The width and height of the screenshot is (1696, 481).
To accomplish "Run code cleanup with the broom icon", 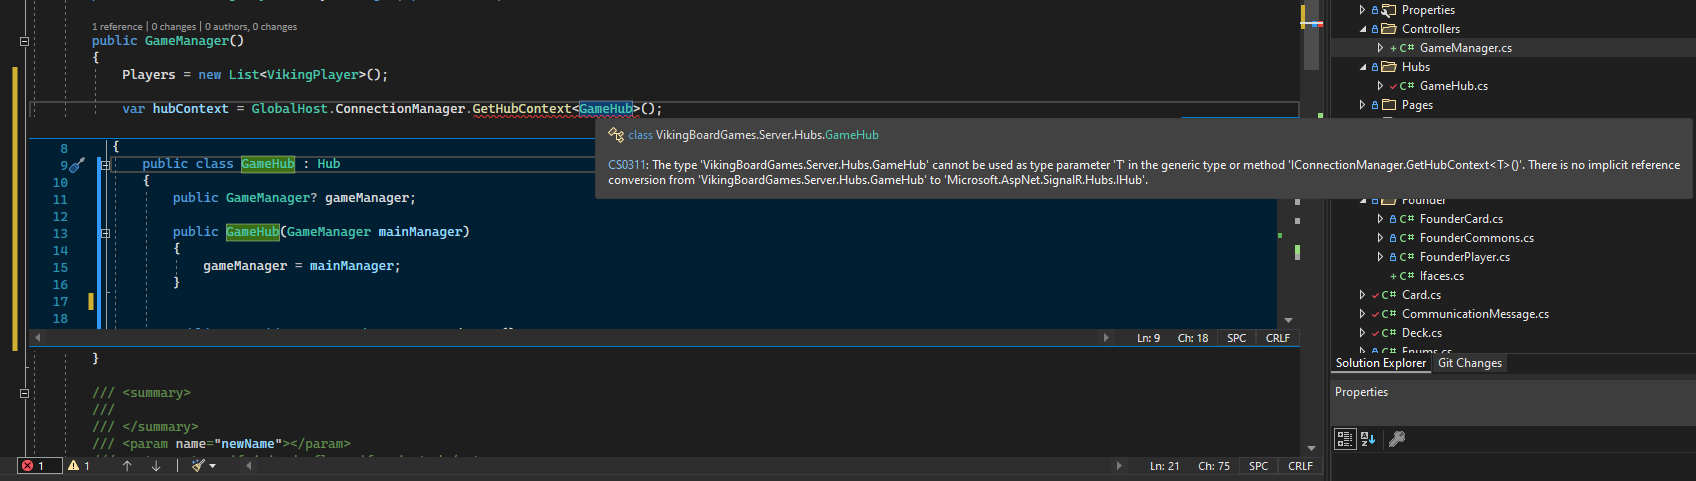I will (x=198, y=466).
